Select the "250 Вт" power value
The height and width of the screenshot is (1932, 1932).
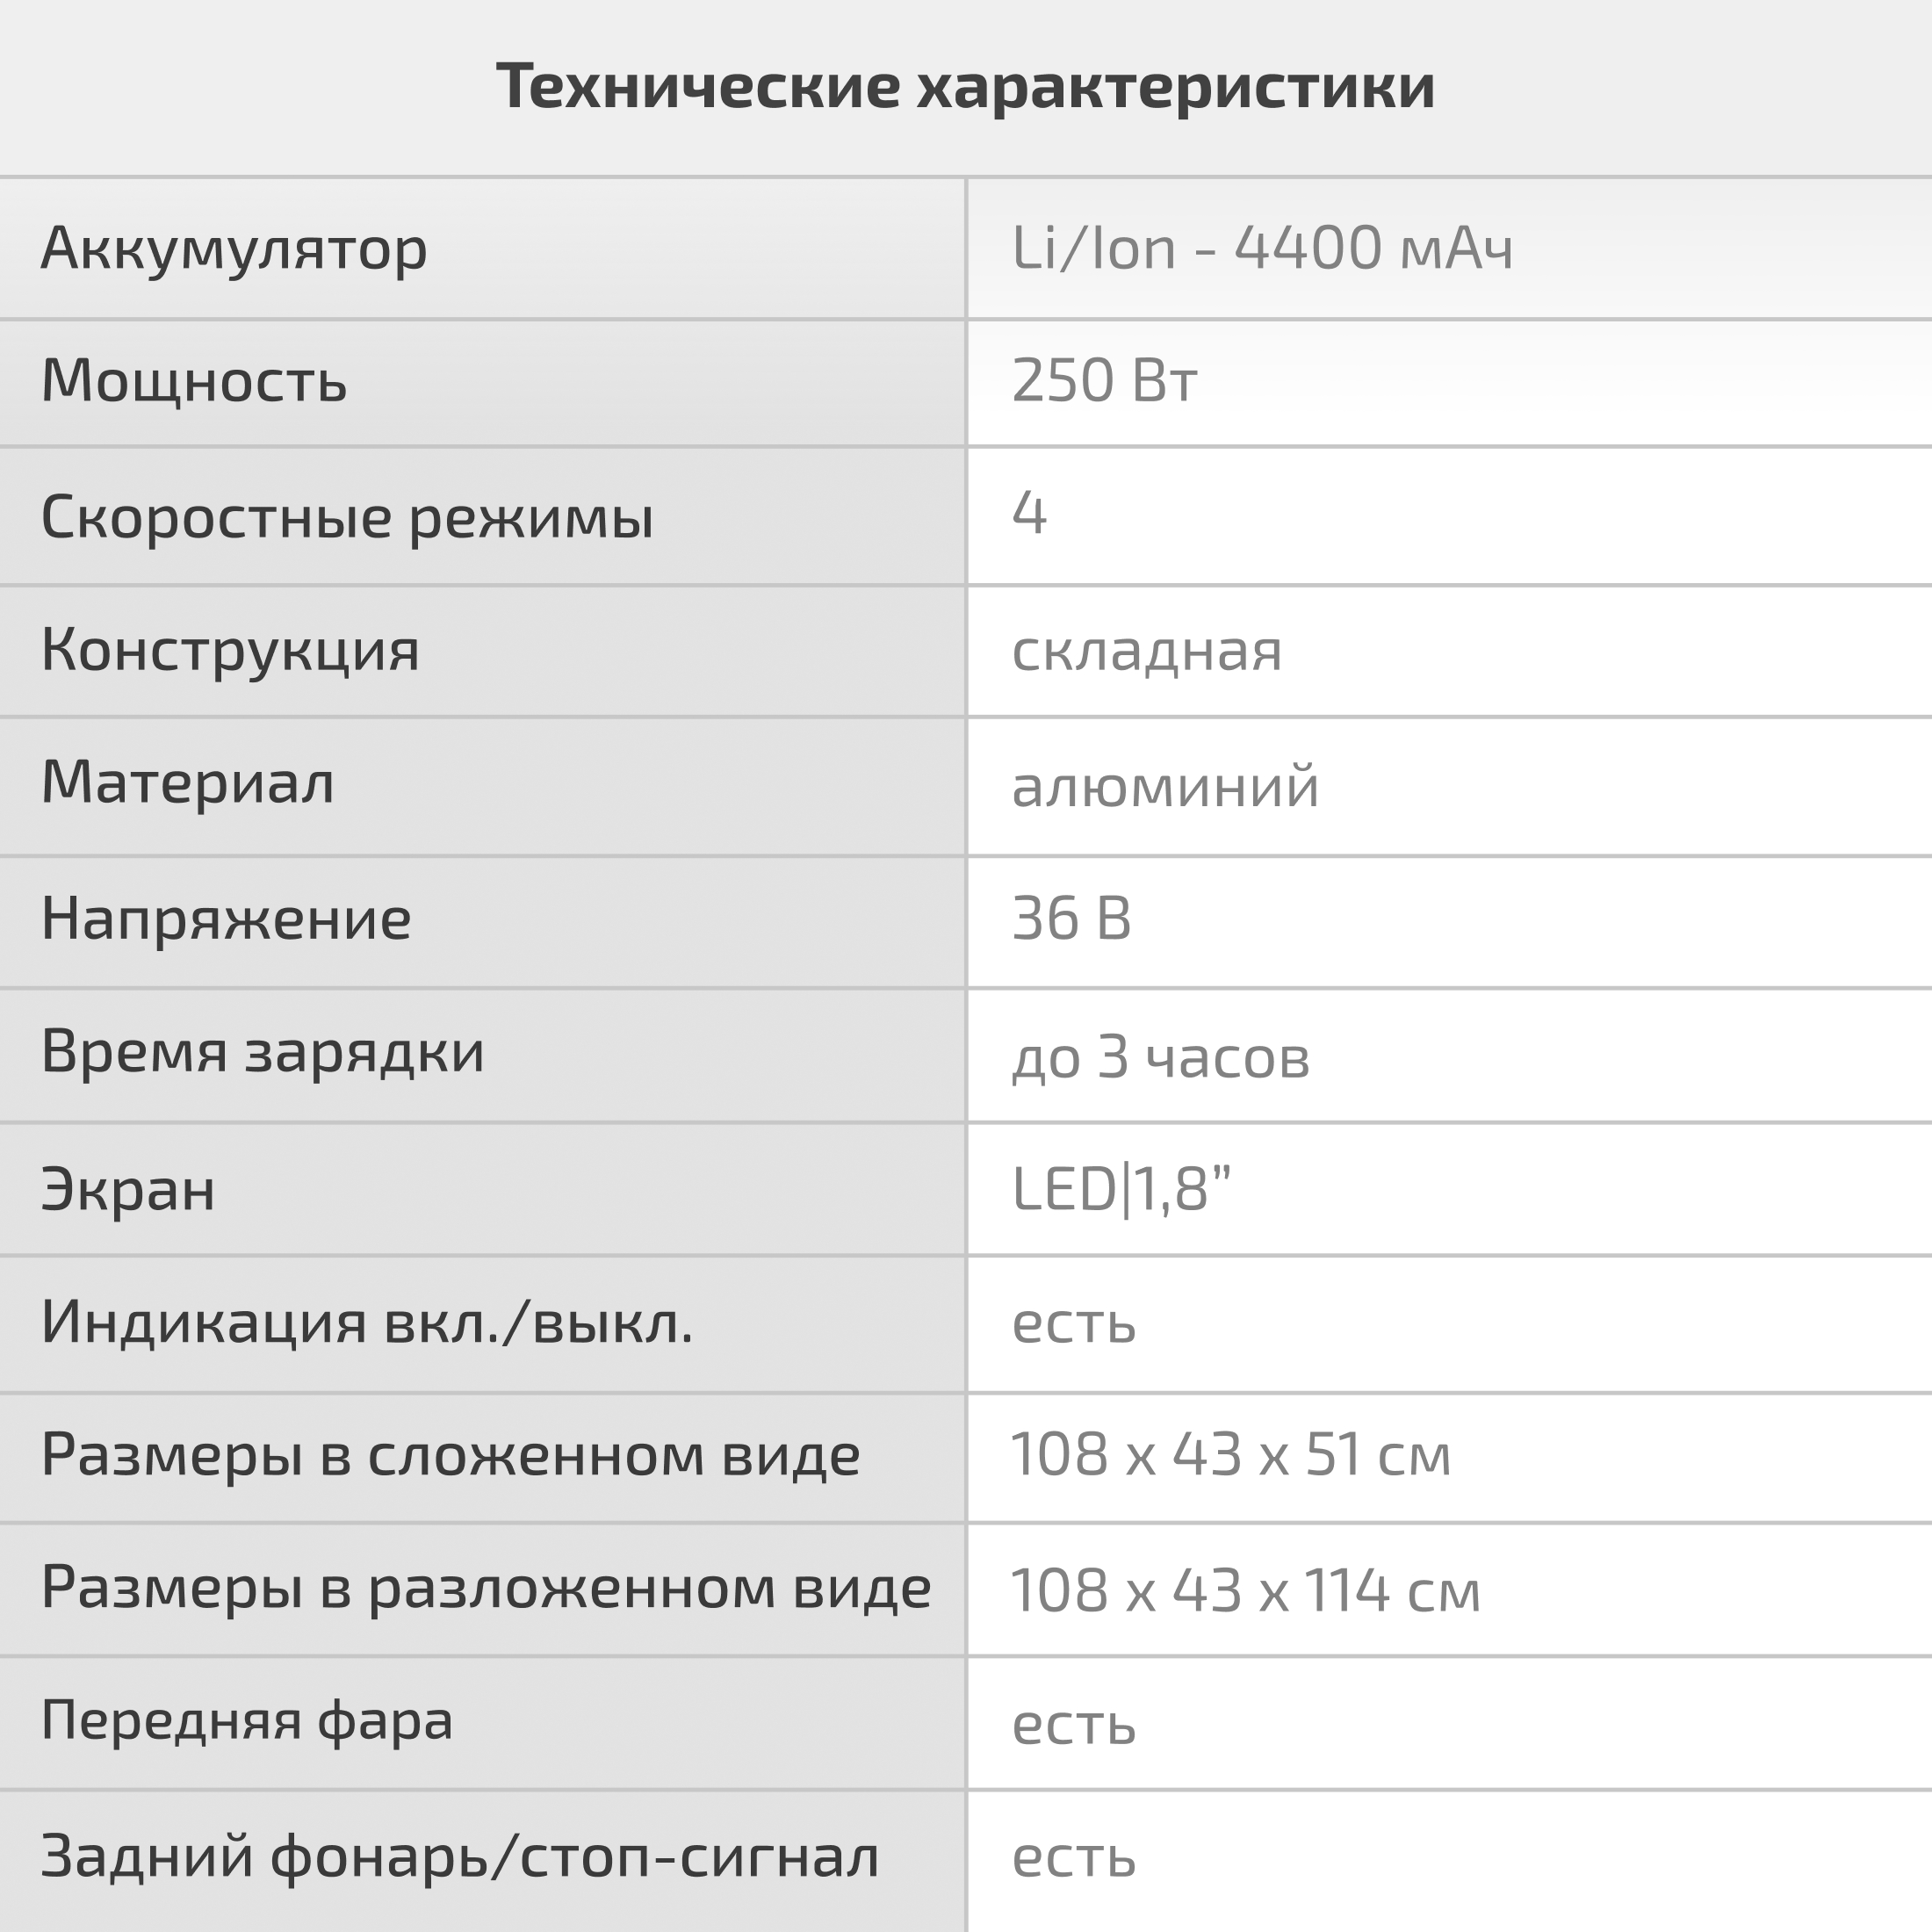pos(1104,381)
